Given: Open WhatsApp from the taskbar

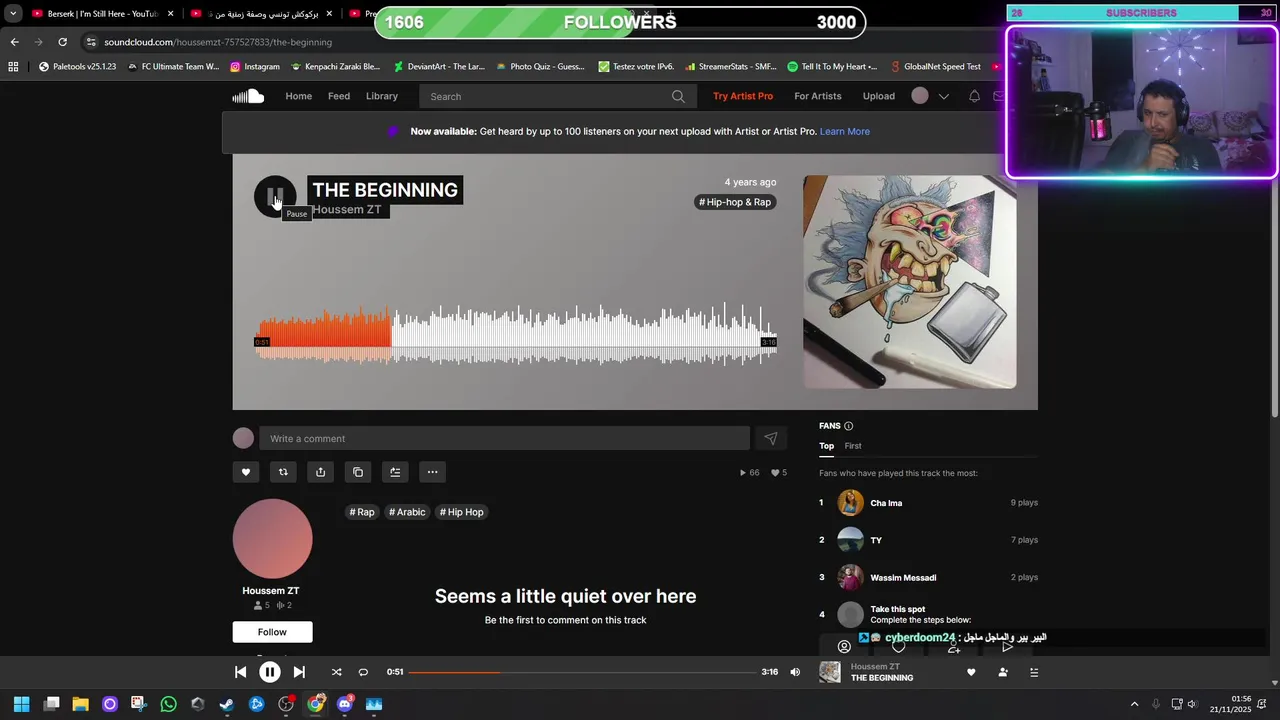Looking at the screenshot, I should click(x=168, y=704).
